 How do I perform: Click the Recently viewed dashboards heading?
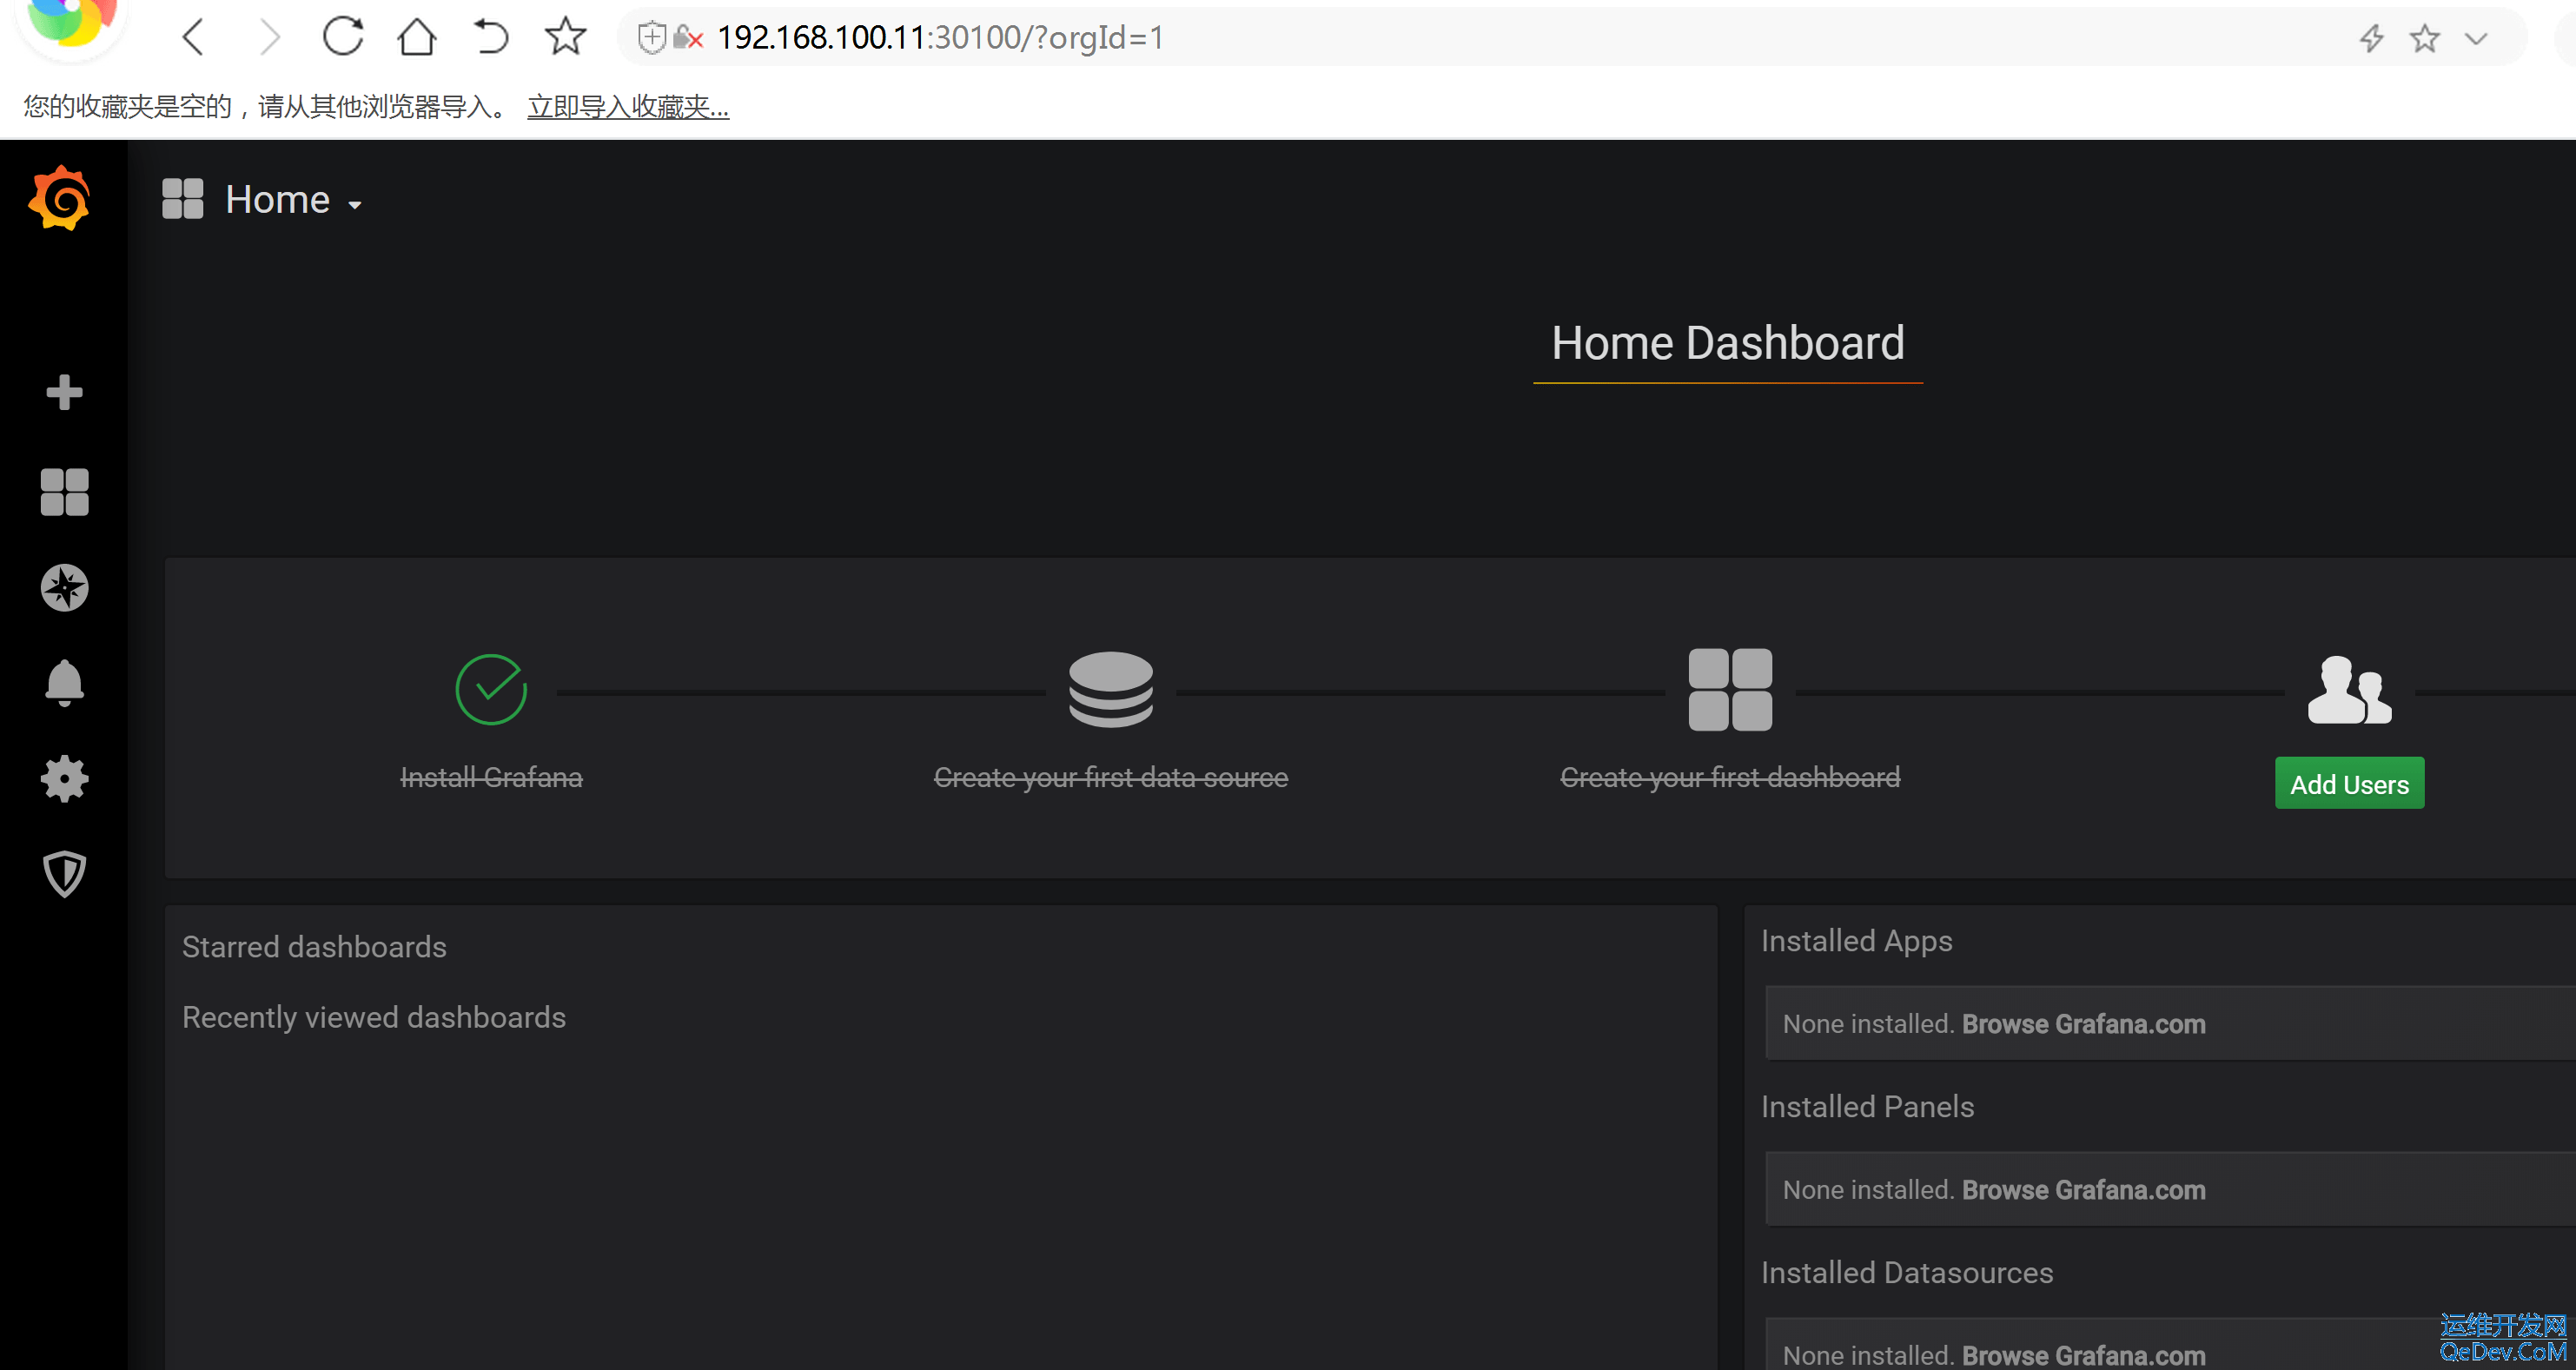click(x=374, y=1017)
